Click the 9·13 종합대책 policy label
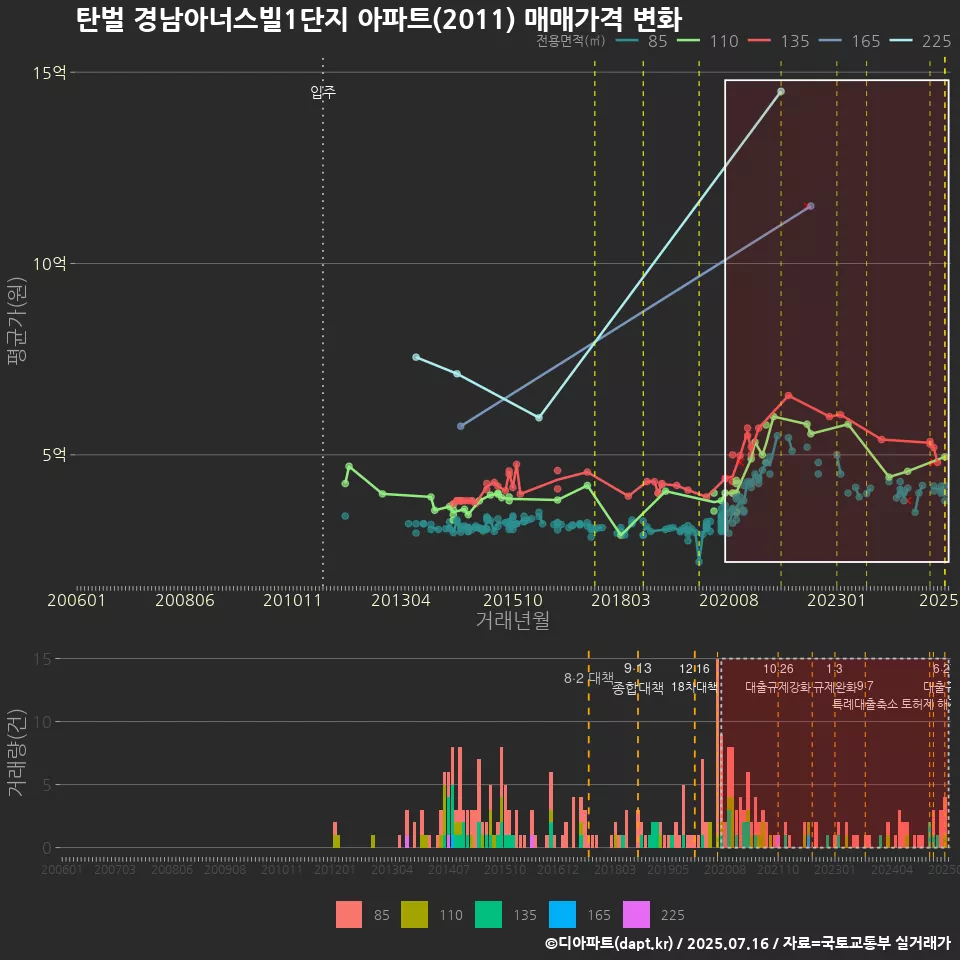The image size is (960, 960). pyautogui.click(x=638, y=678)
